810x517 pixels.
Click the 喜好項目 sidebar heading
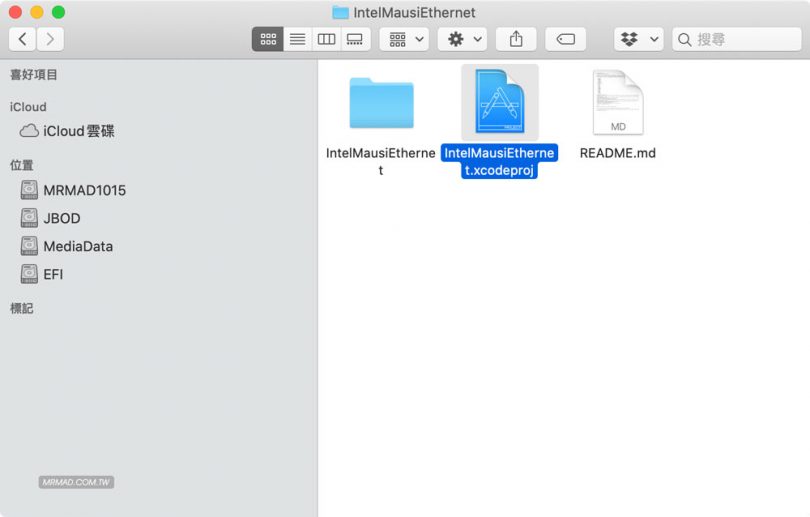point(34,75)
